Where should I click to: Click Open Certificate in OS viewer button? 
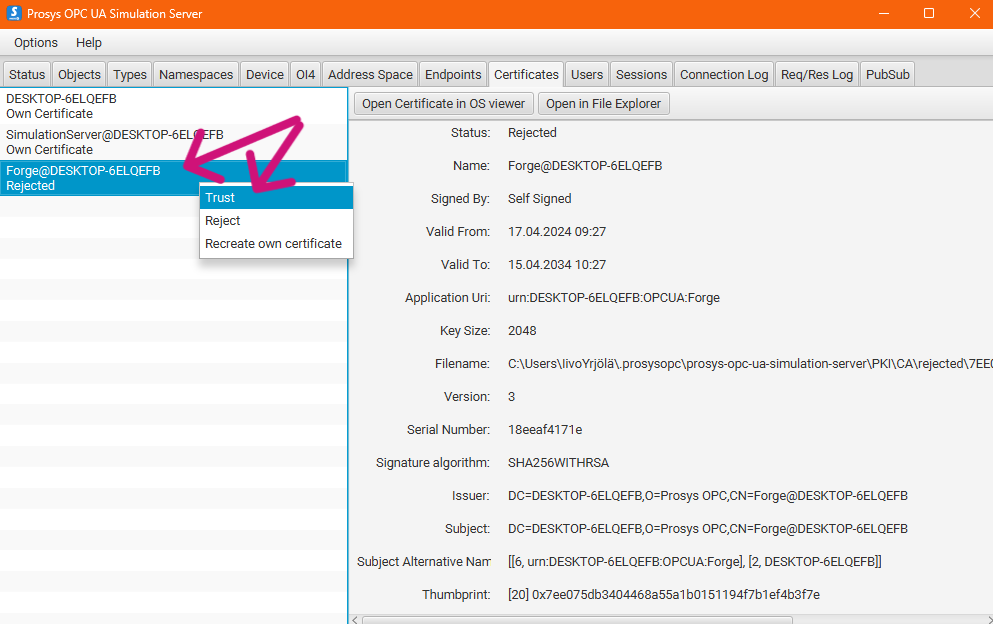click(443, 104)
